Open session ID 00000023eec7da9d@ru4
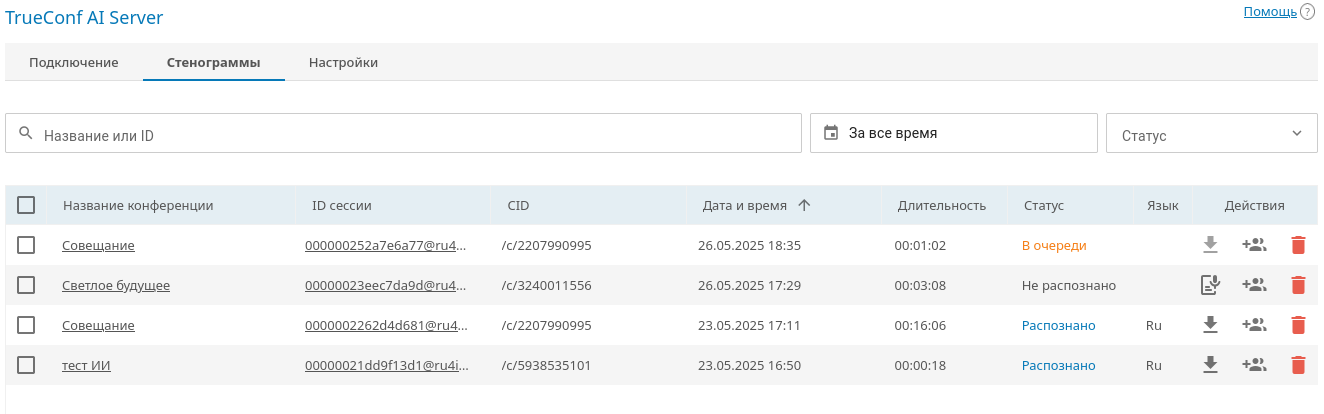This screenshot has width=1324, height=414. [386, 285]
